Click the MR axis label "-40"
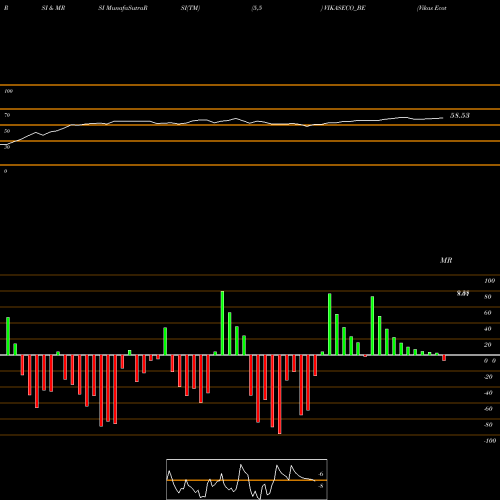 pyautogui.click(x=488, y=393)
